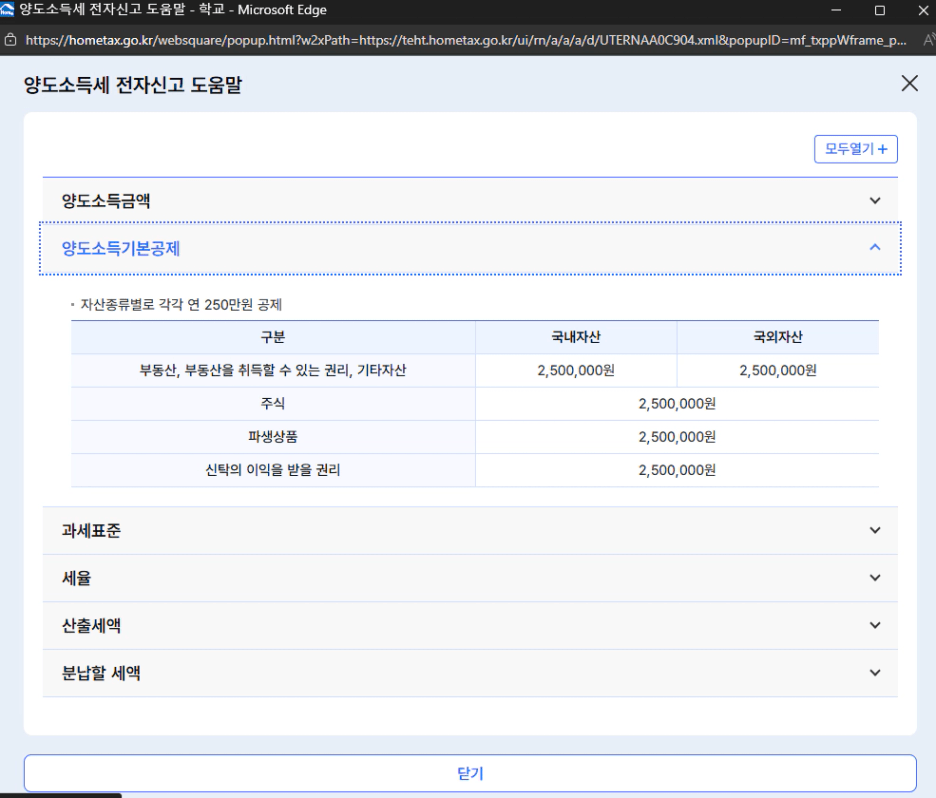Minimize the Edge popup window
936x798 pixels.
(x=835, y=10)
